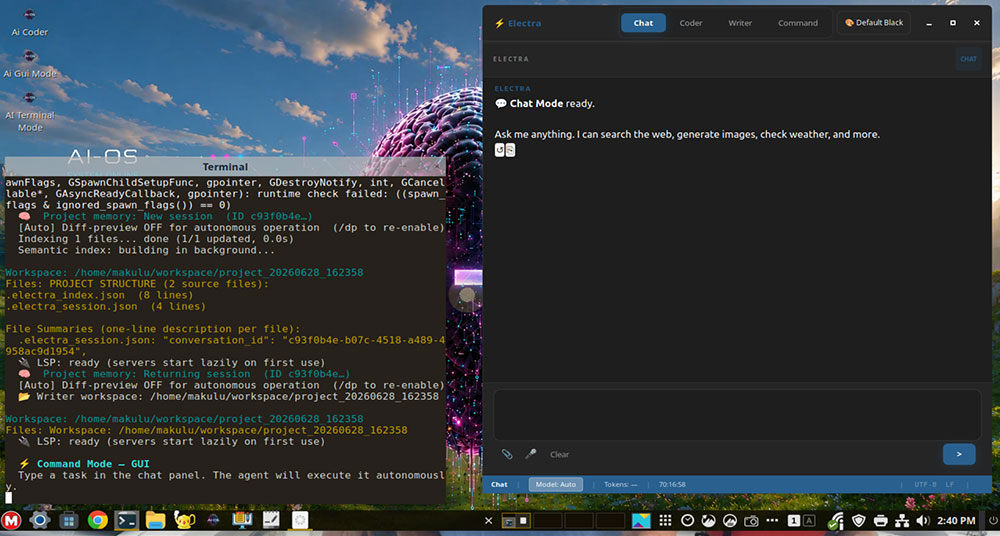Click the UTF-8 encoding indicator
Screen dimensions: 1000x536
[925, 484]
